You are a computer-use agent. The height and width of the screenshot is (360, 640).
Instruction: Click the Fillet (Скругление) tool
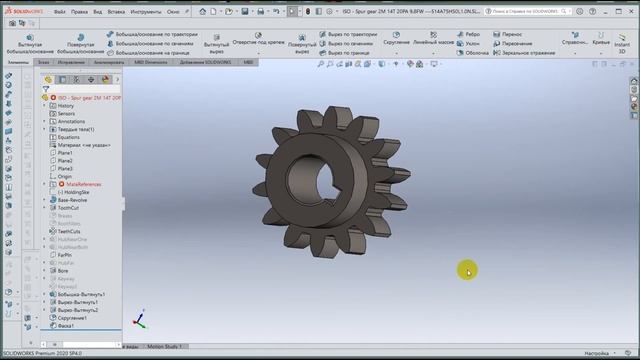pyautogui.click(x=396, y=38)
